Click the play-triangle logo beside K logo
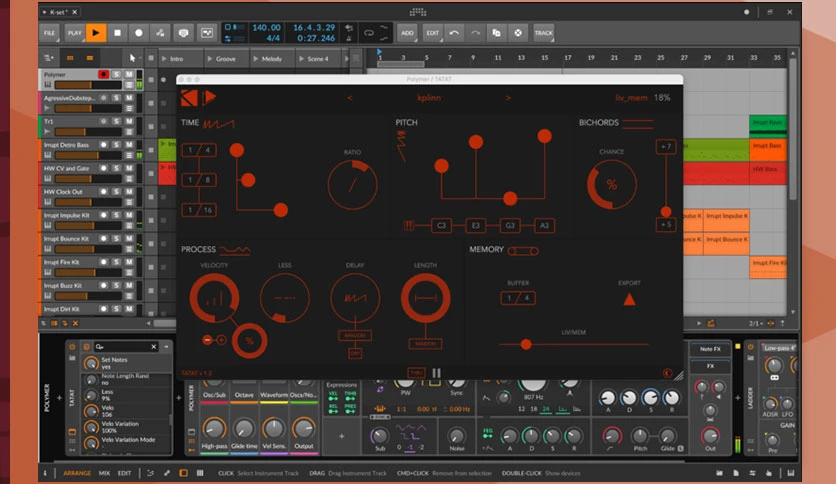Viewport: 836px width, 484px height. pyautogui.click(x=209, y=98)
